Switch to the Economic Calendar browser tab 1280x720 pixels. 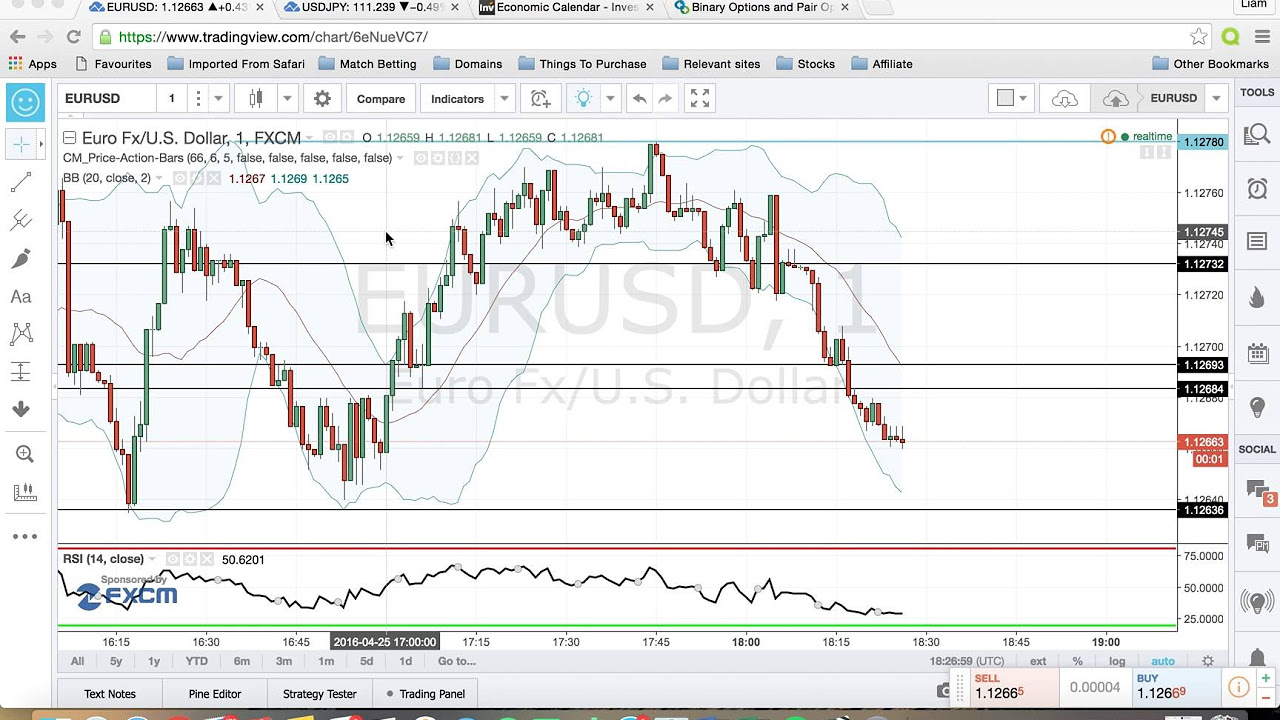(566, 8)
